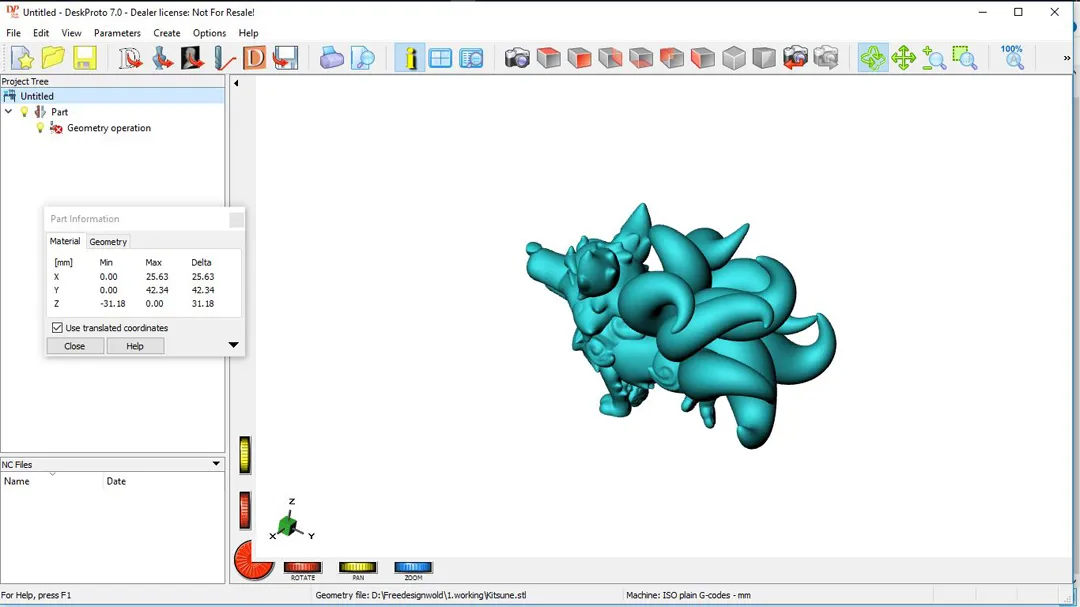Click the four-pane view layout icon

click(x=440, y=58)
